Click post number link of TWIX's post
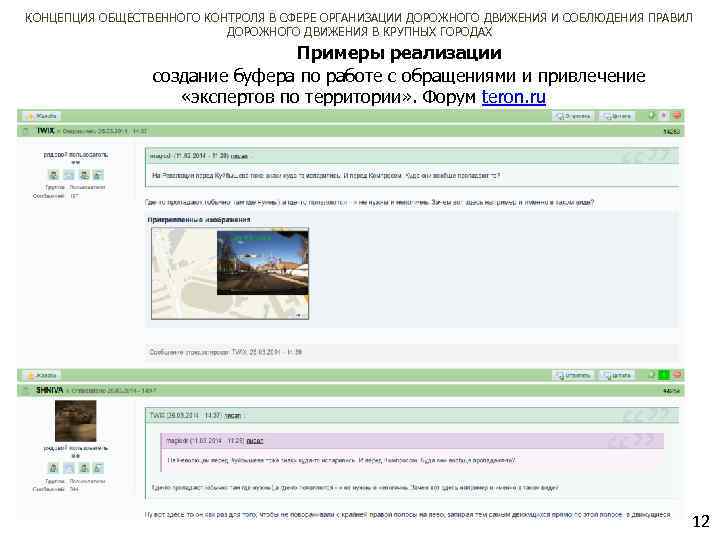Viewport: 720px width, 540px height. [672, 132]
